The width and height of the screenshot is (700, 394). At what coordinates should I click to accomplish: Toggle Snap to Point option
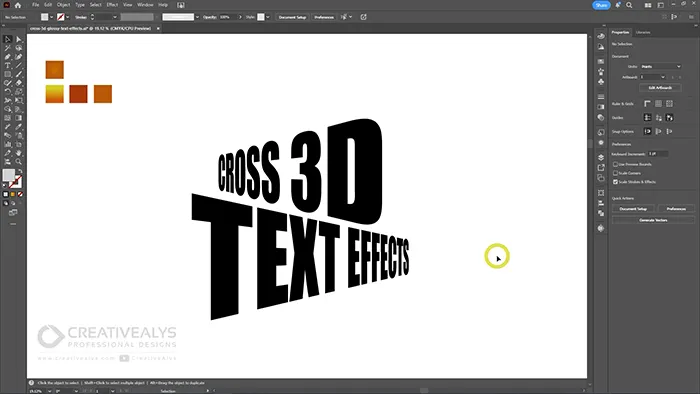click(x=647, y=131)
